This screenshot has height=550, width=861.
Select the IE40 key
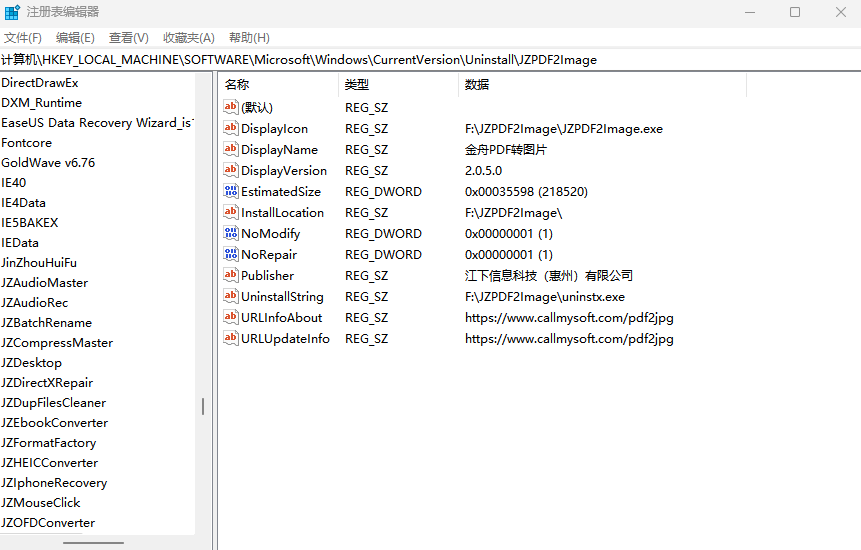point(14,183)
